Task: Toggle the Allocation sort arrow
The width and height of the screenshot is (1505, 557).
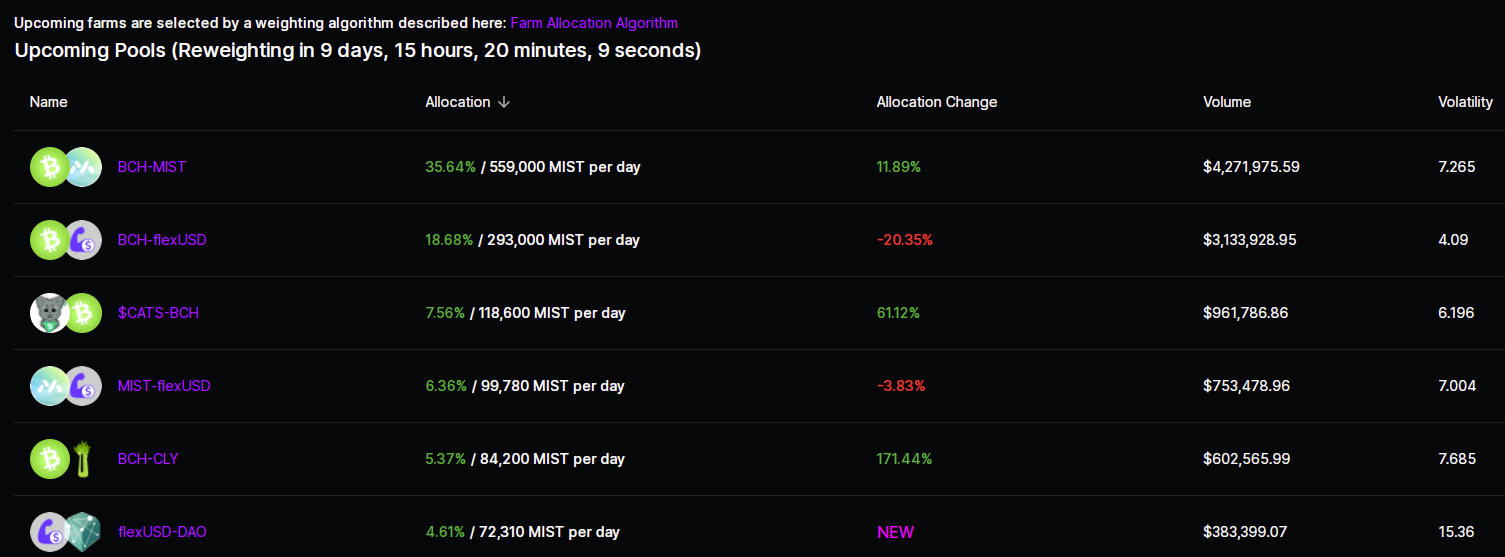Action: click(504, 102)
